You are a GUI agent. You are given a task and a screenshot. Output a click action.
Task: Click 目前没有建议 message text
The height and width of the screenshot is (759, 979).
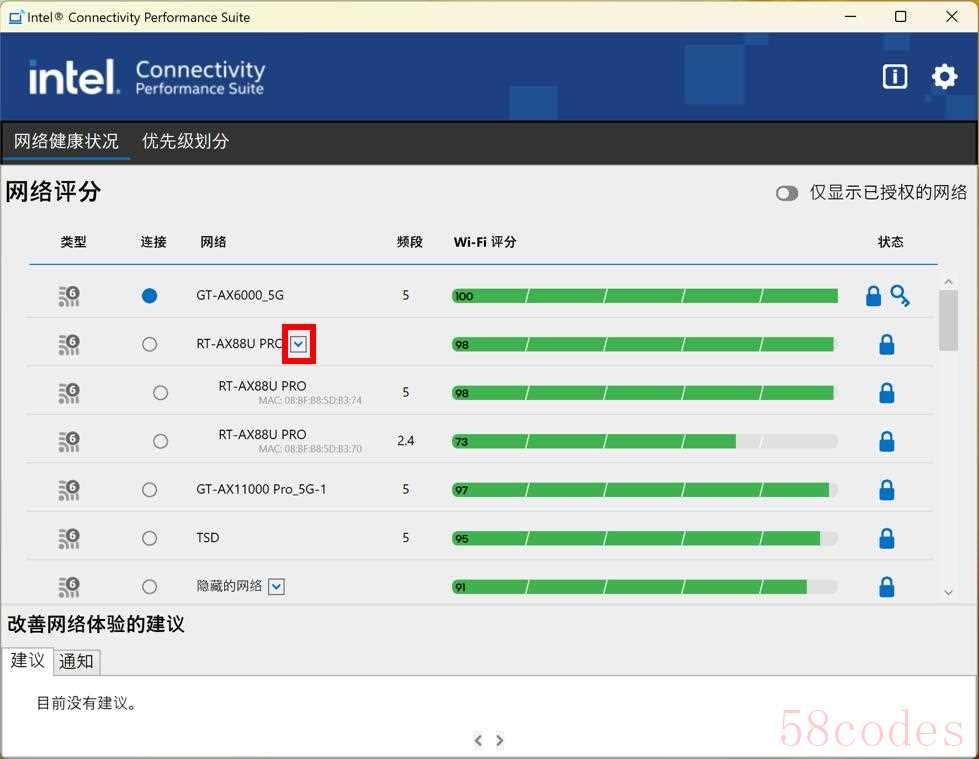[87, 703]
